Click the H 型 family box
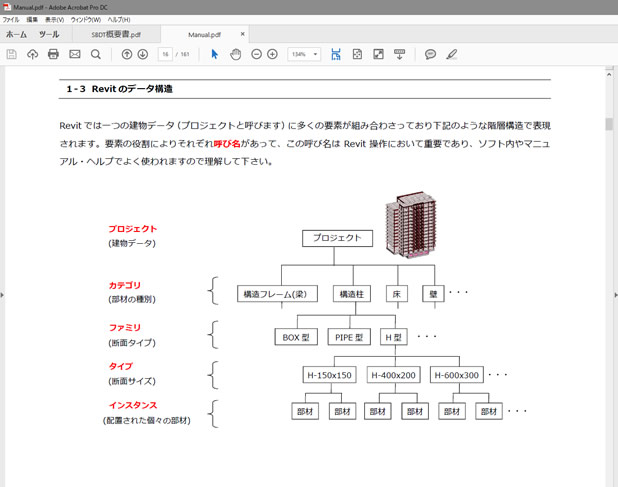This screenshot has height=487, width=618. click(x=394, y=337)
